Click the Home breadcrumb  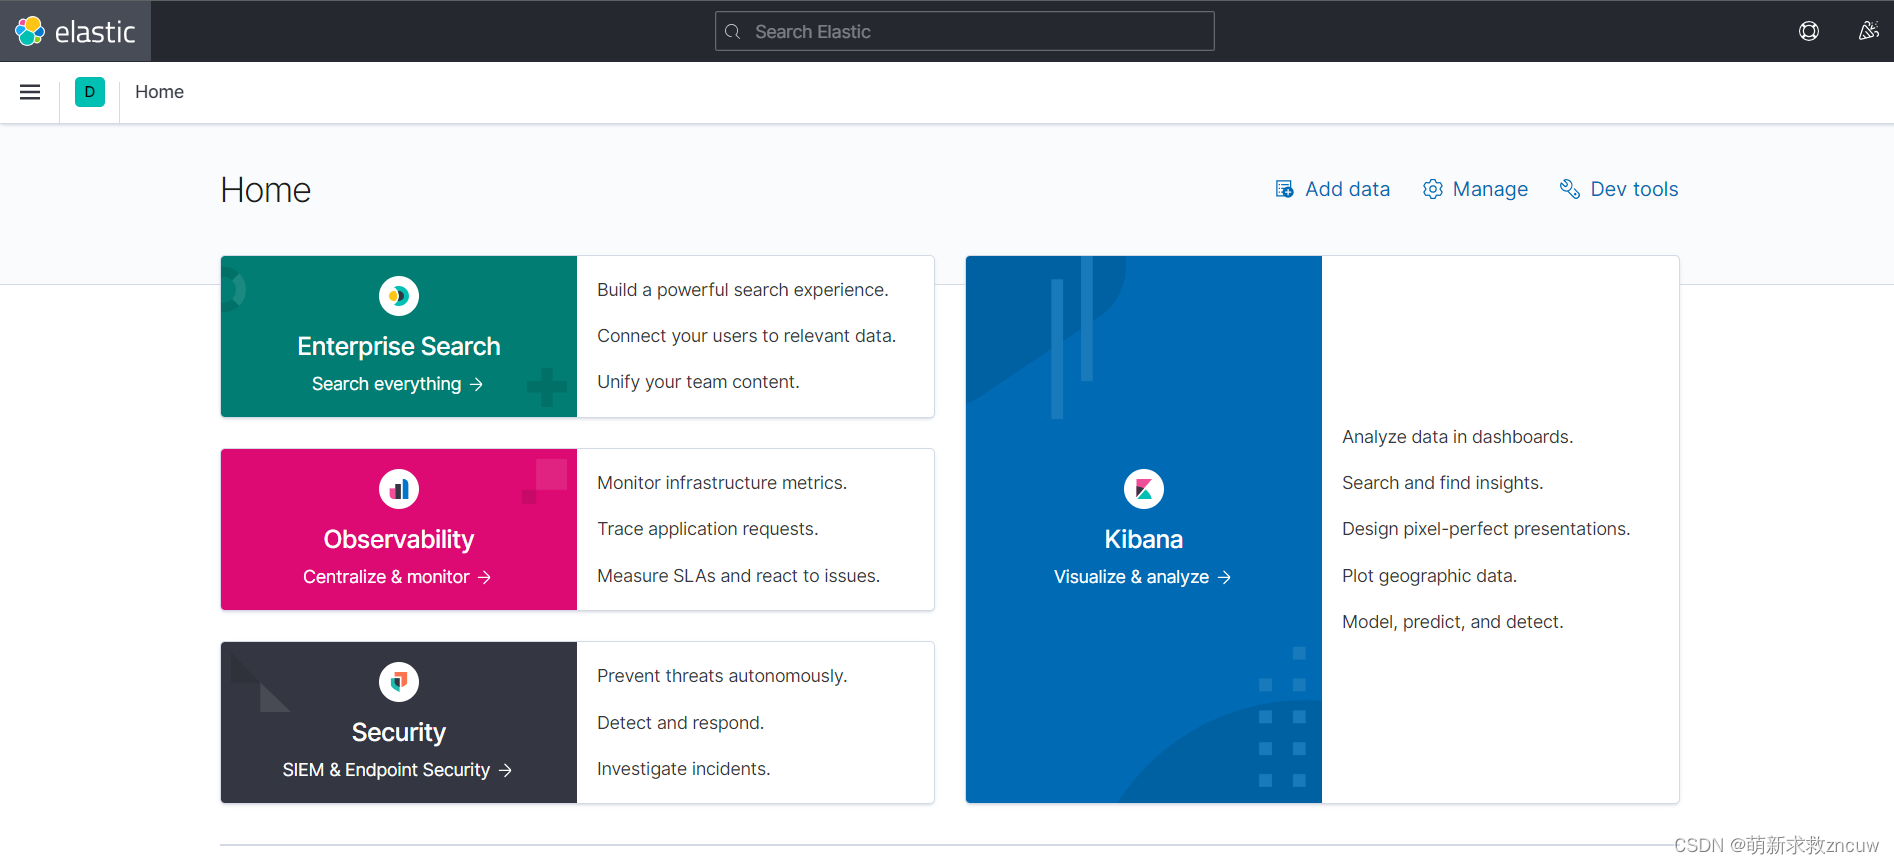(x=160, y=92)
